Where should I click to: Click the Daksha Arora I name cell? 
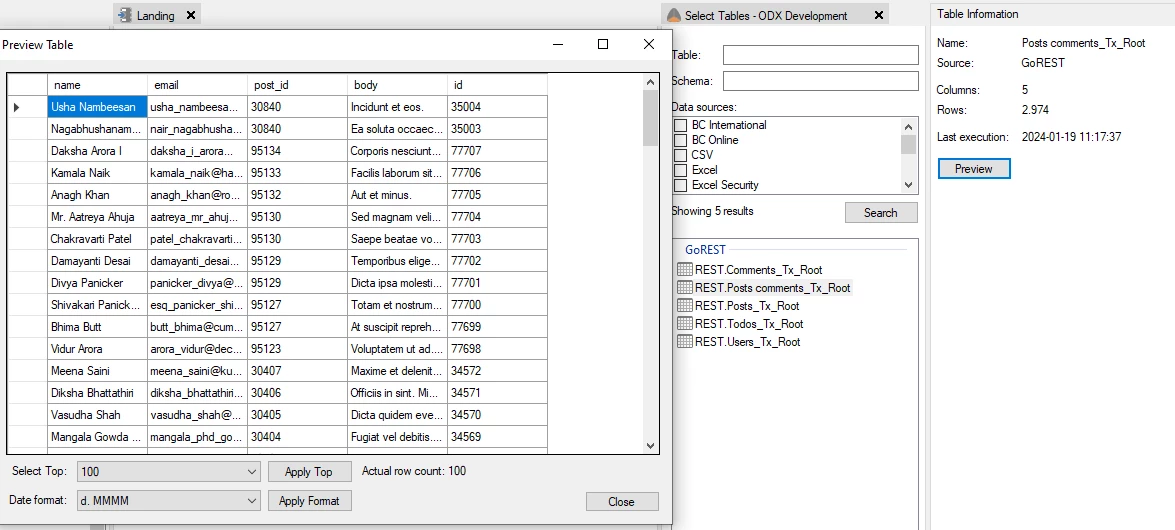pos(97,151)
